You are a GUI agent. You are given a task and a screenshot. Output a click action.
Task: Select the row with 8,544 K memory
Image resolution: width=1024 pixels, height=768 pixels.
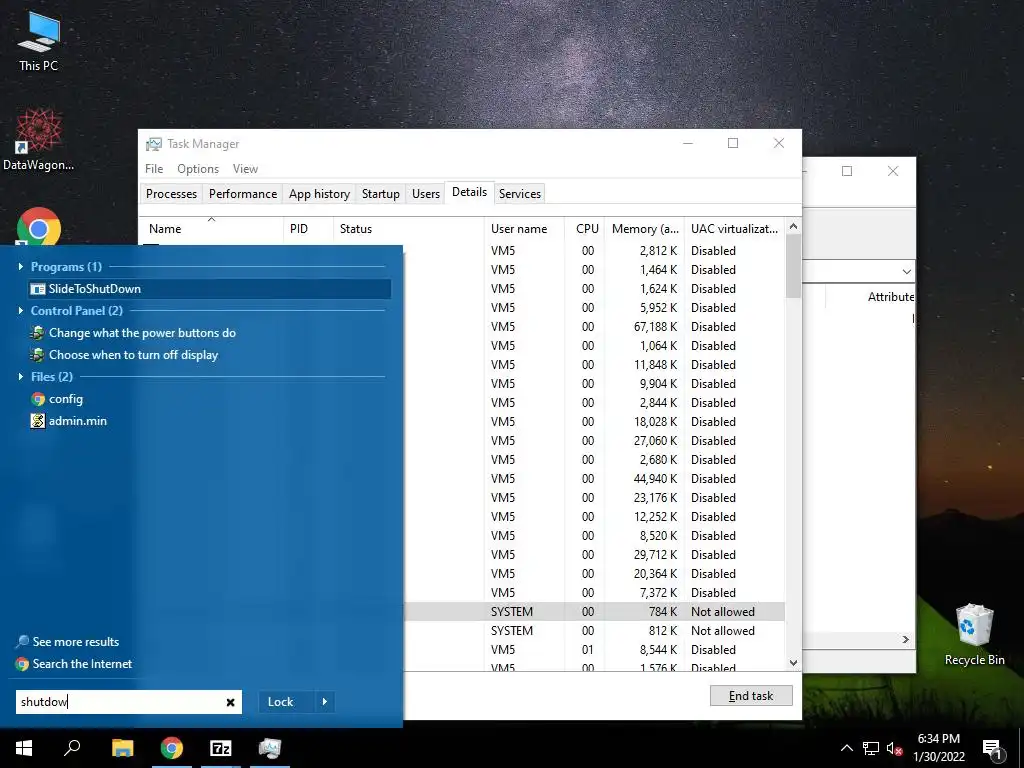click(594, 650)
